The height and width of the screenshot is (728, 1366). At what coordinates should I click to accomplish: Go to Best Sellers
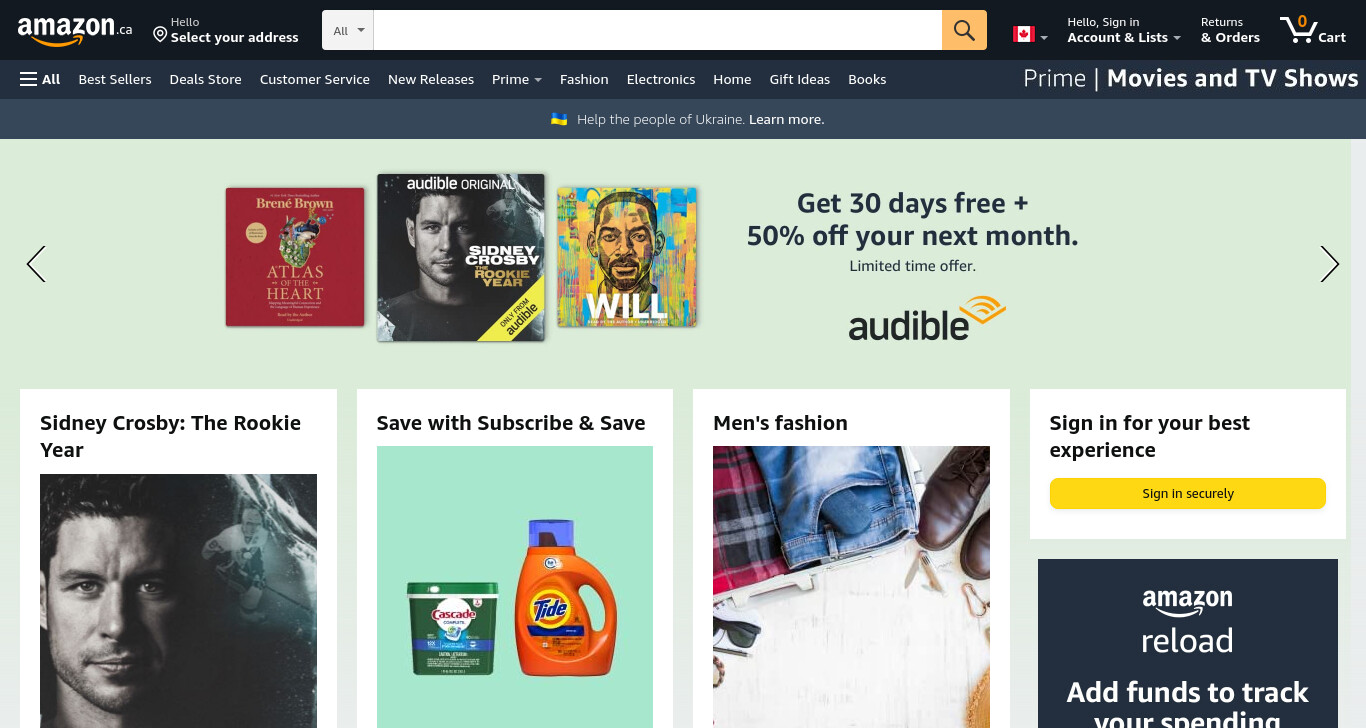[x=115, y=79]
